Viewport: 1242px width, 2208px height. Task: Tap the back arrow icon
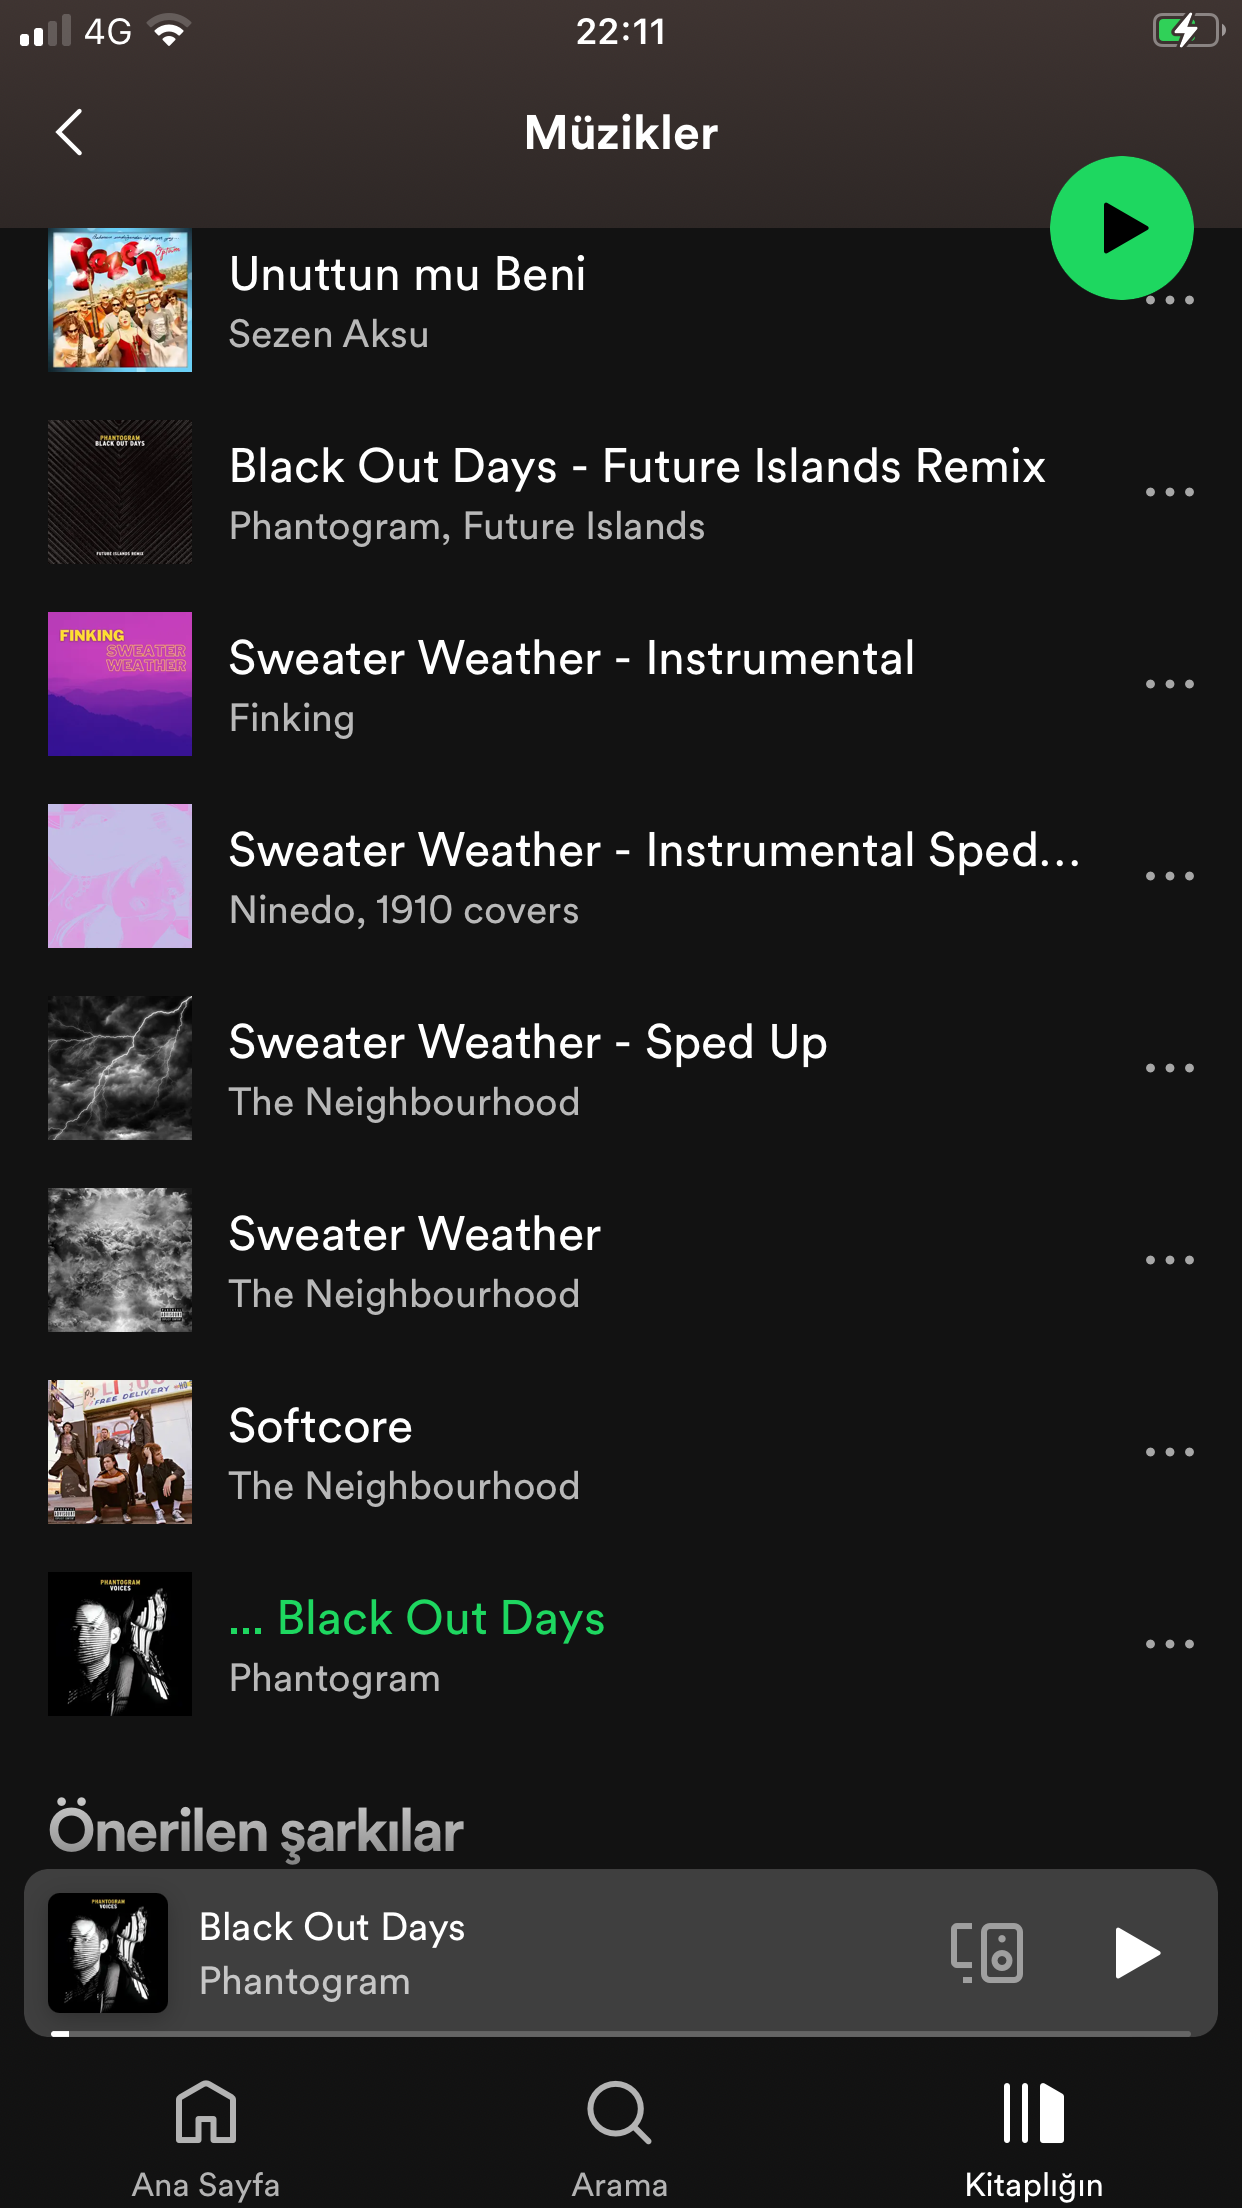69,132
